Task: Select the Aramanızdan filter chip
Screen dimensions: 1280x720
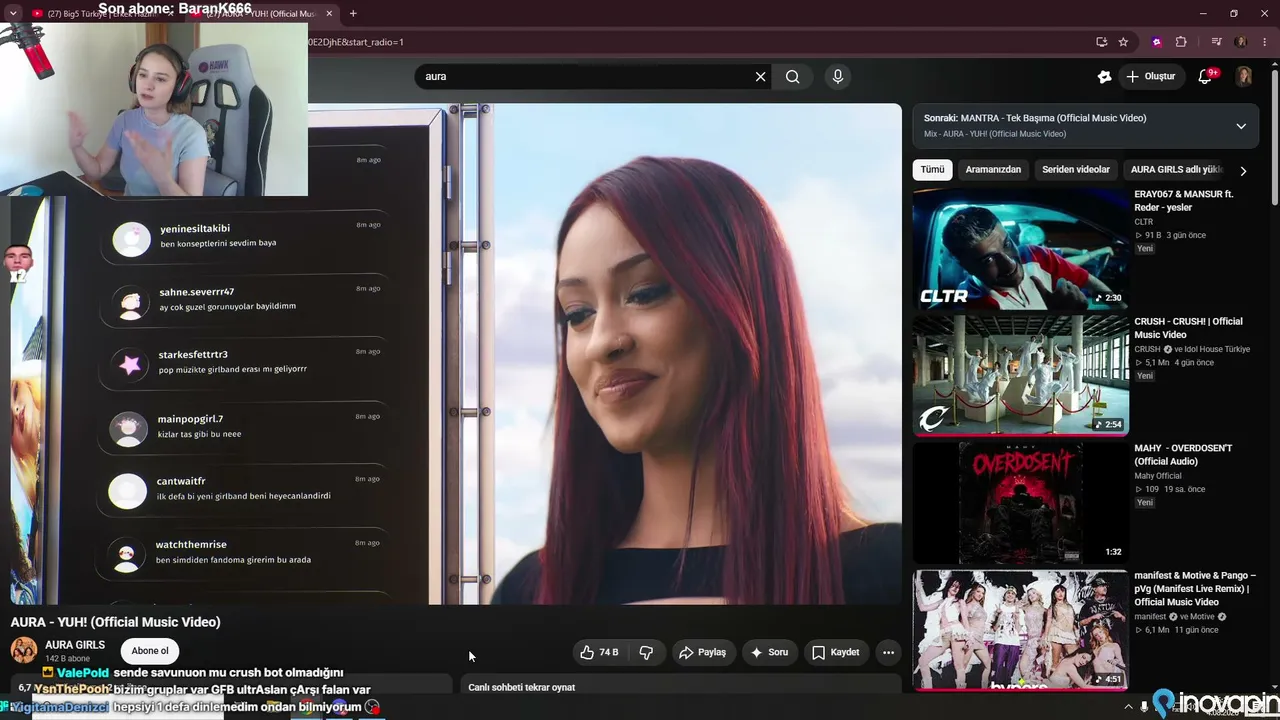Action: [x=993, y=170]
